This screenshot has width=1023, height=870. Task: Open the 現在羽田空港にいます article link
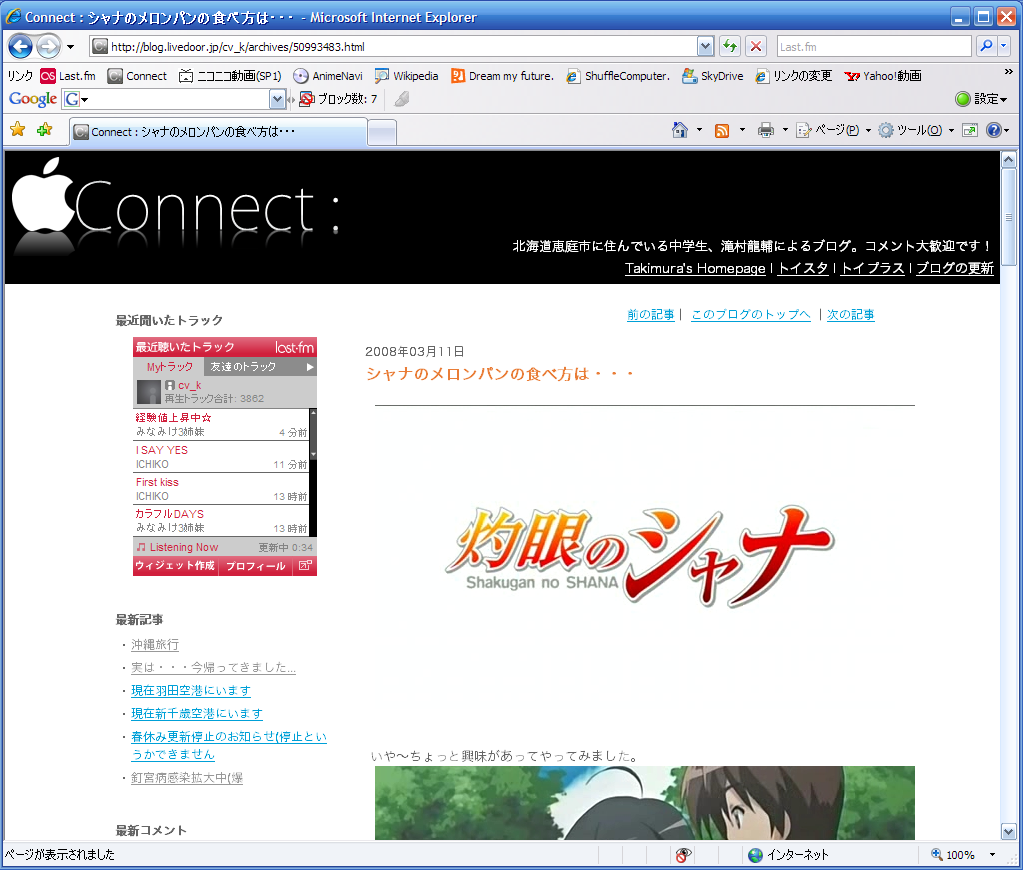(191, 691)
